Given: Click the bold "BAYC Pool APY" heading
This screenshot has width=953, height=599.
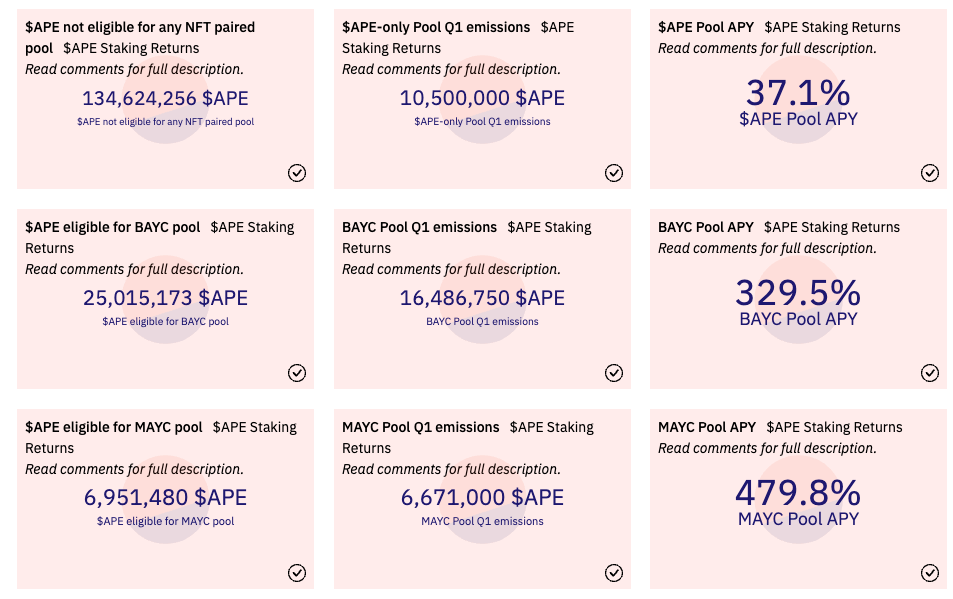Looking at the screenshot, I should pos(706,227).
